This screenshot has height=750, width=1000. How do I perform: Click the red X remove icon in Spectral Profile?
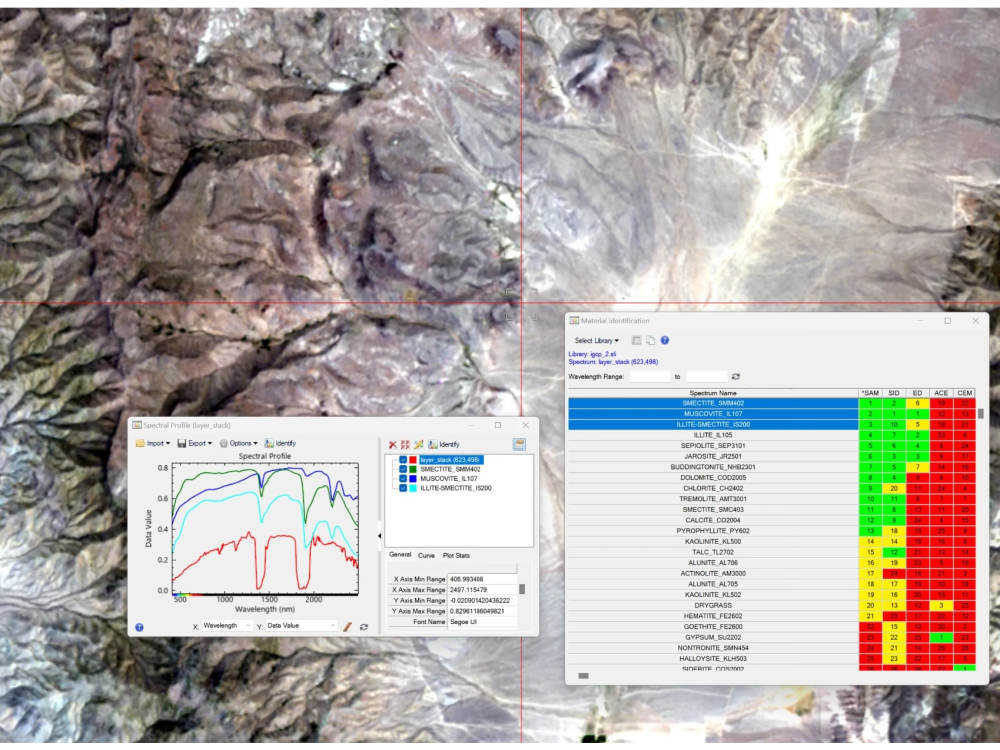[392, 445]
